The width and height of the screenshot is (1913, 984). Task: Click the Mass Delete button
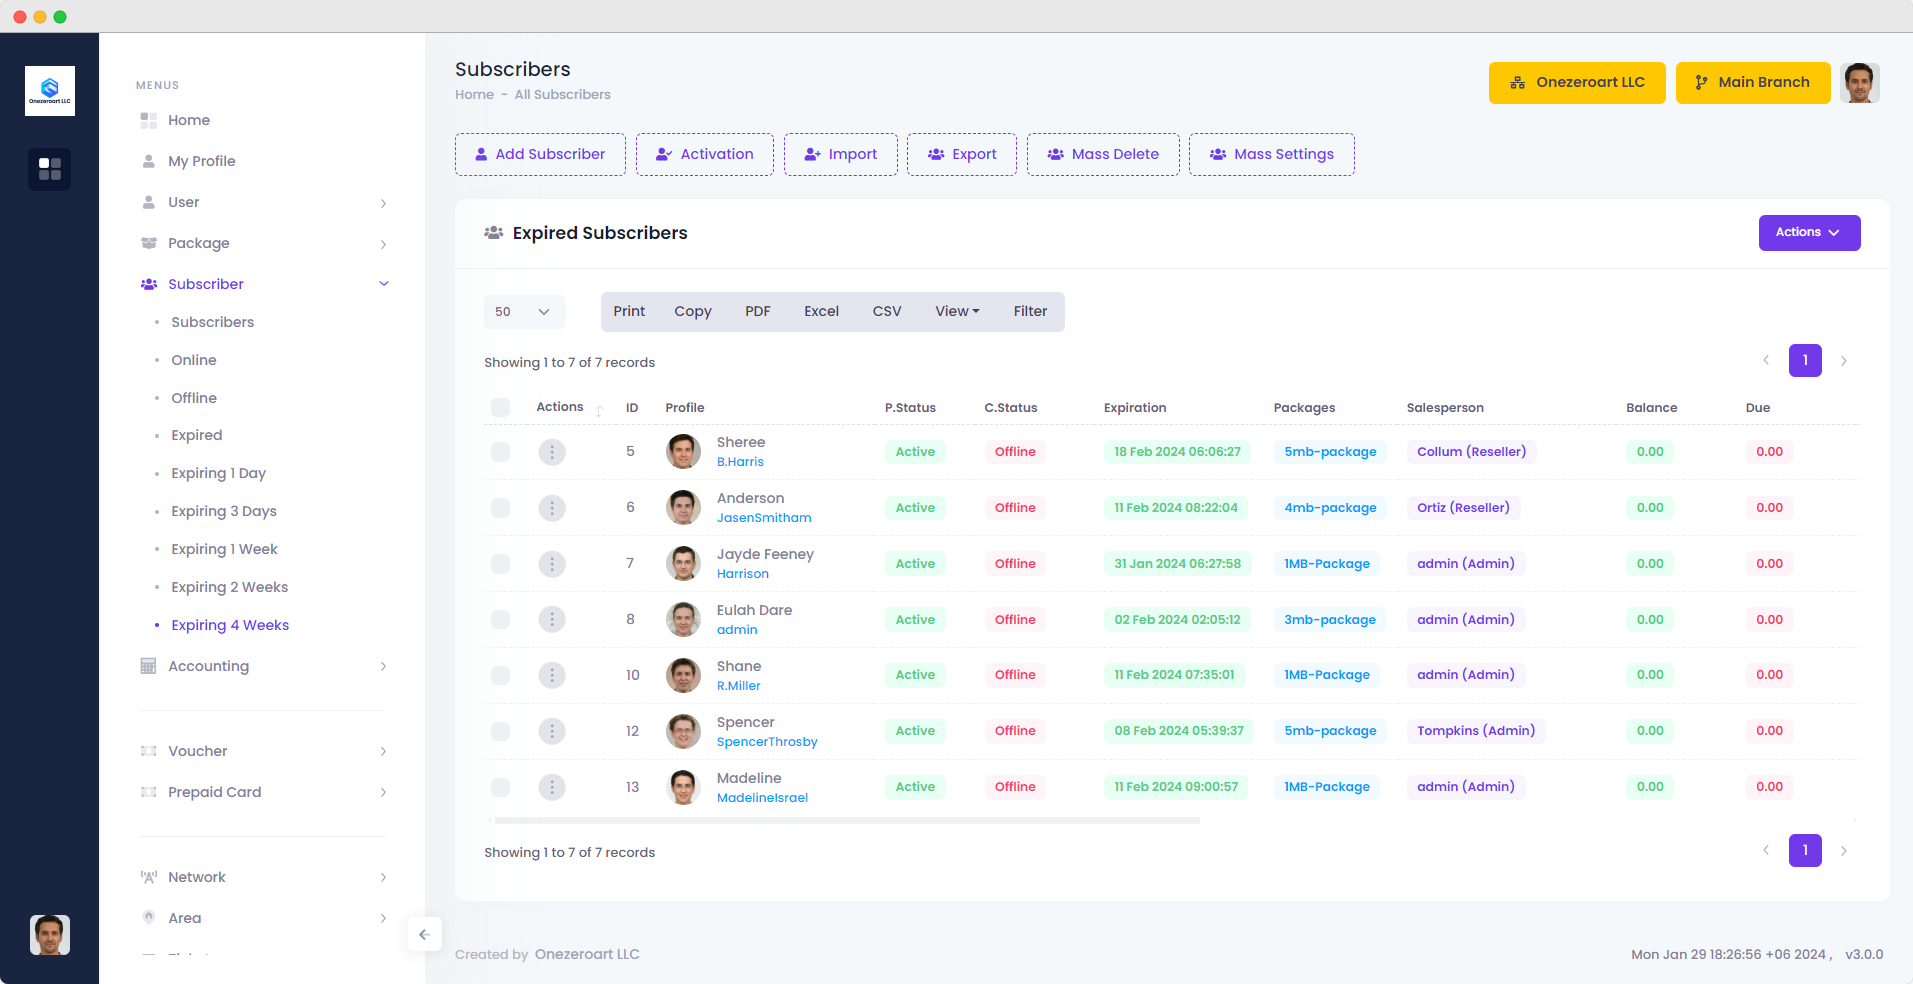coord(1103,154)
